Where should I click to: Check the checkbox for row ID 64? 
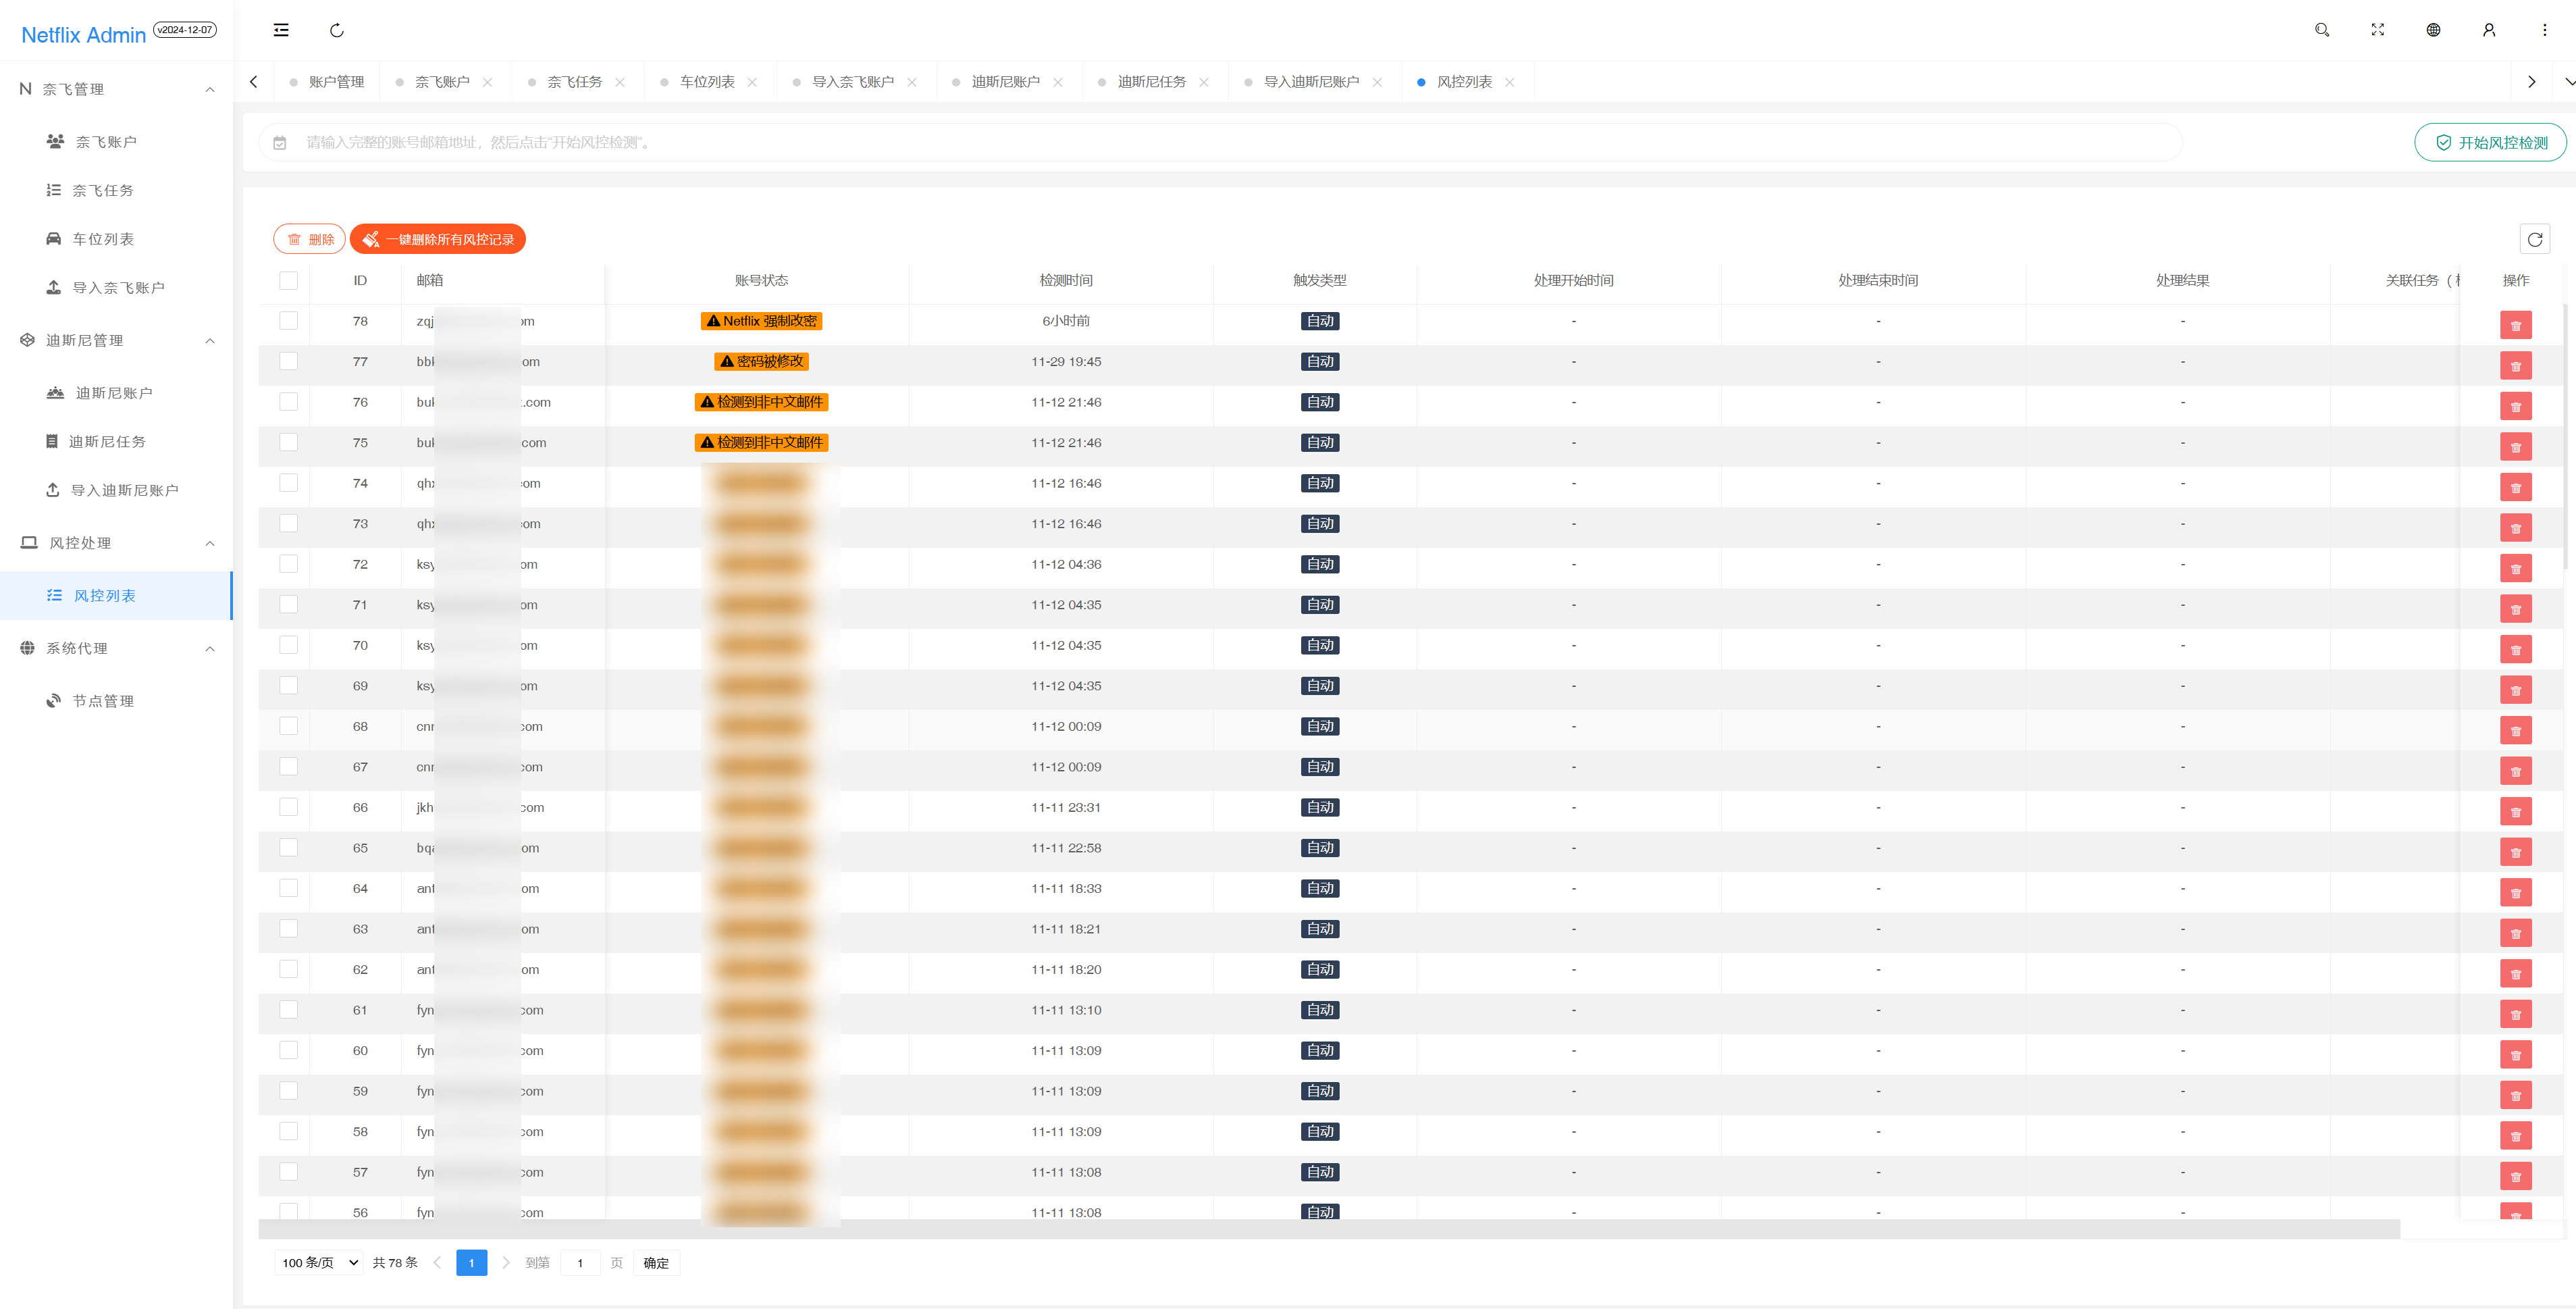(288, 888)
